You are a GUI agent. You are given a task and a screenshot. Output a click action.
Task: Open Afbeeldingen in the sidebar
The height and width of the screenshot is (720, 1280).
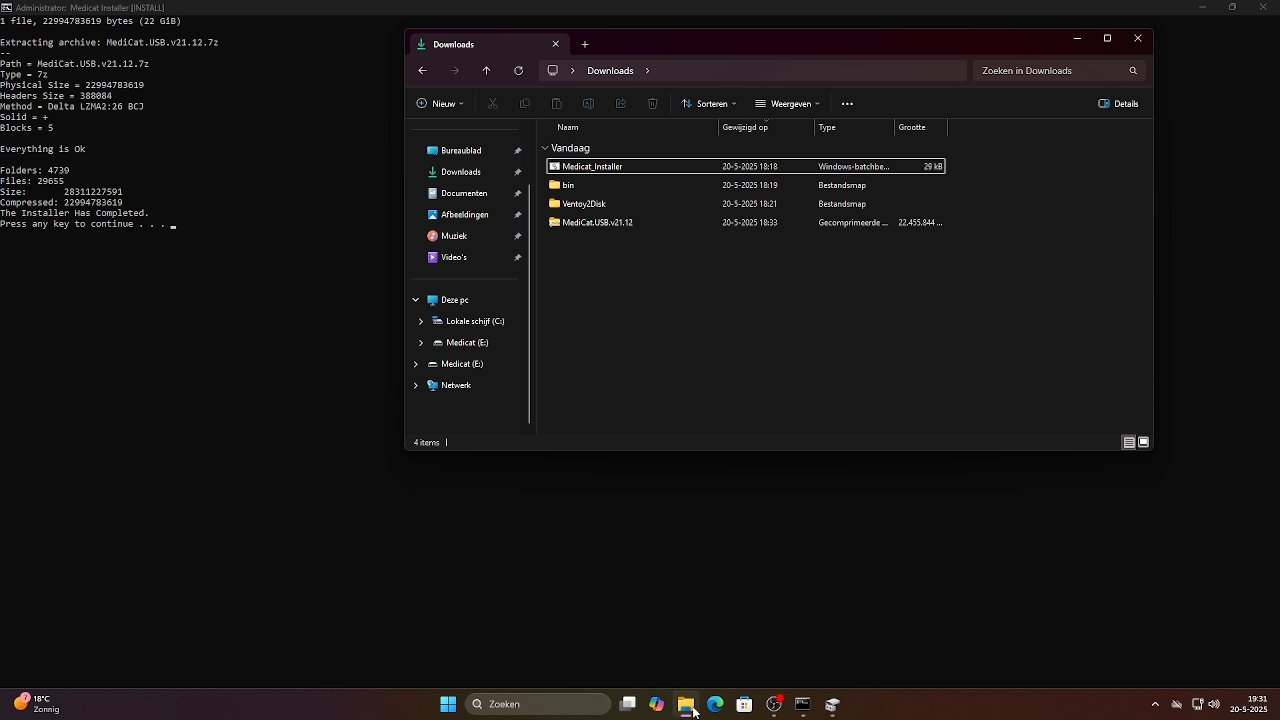[x=464, y=215]
